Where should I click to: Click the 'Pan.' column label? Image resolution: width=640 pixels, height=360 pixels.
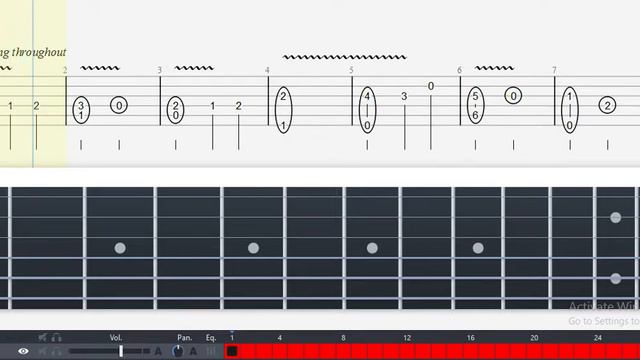(184, 338)
